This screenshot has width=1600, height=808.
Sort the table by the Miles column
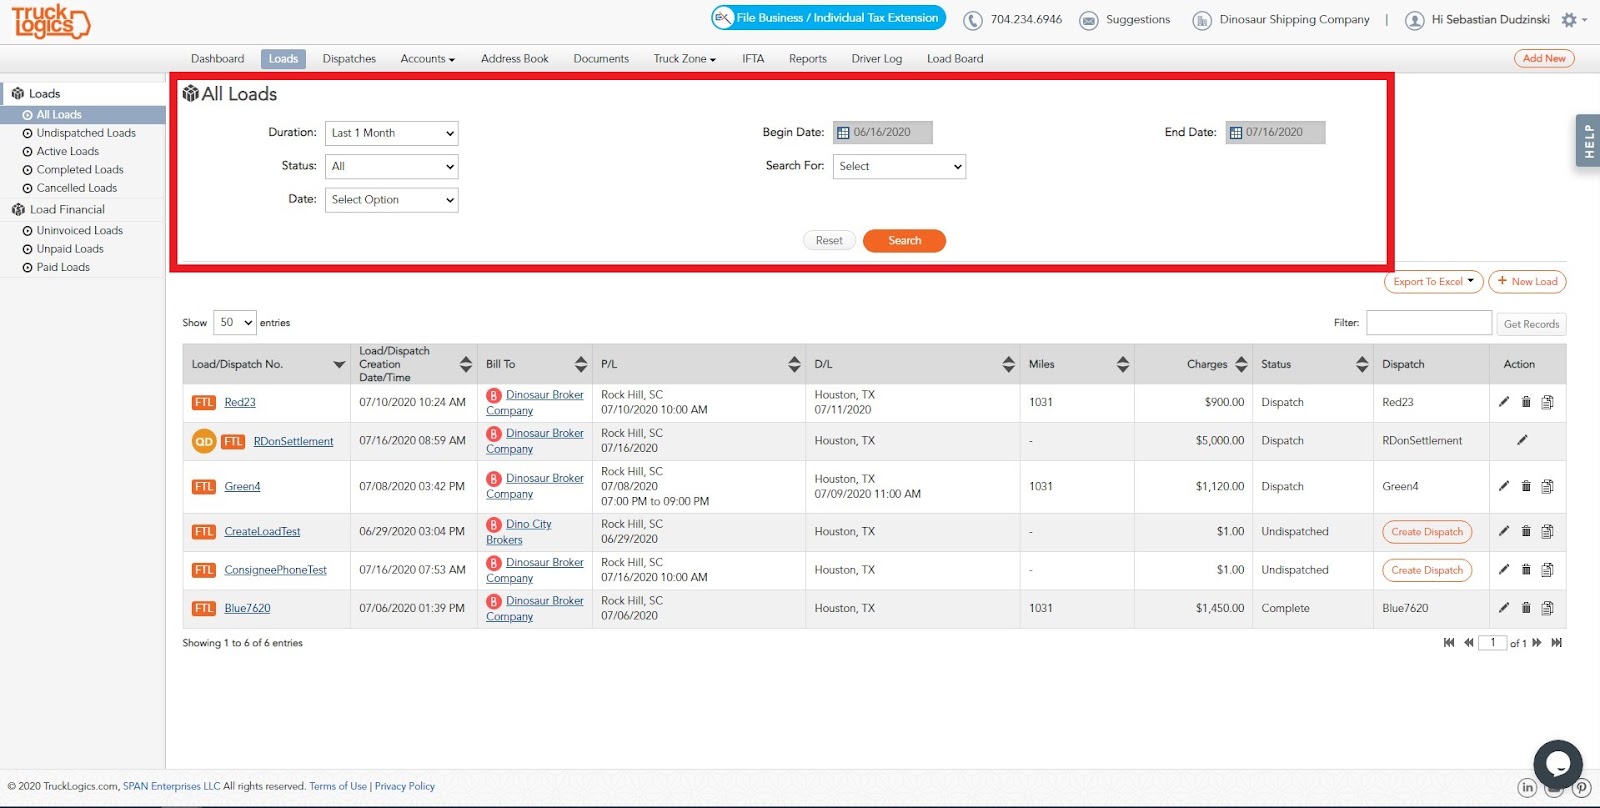click(1123, 364)
